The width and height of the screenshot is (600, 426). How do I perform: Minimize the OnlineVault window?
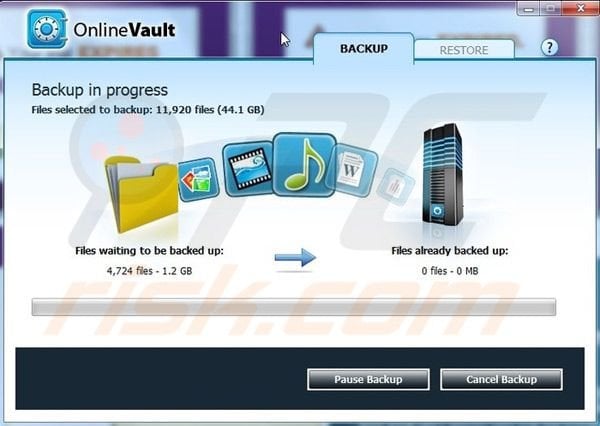(x=528, y=8)
